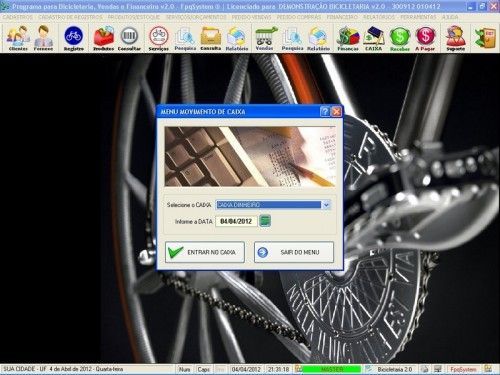This screenshot has height=375, width=500.
Task: Click the SAIR DO MENU button
Action: (294, 252)
